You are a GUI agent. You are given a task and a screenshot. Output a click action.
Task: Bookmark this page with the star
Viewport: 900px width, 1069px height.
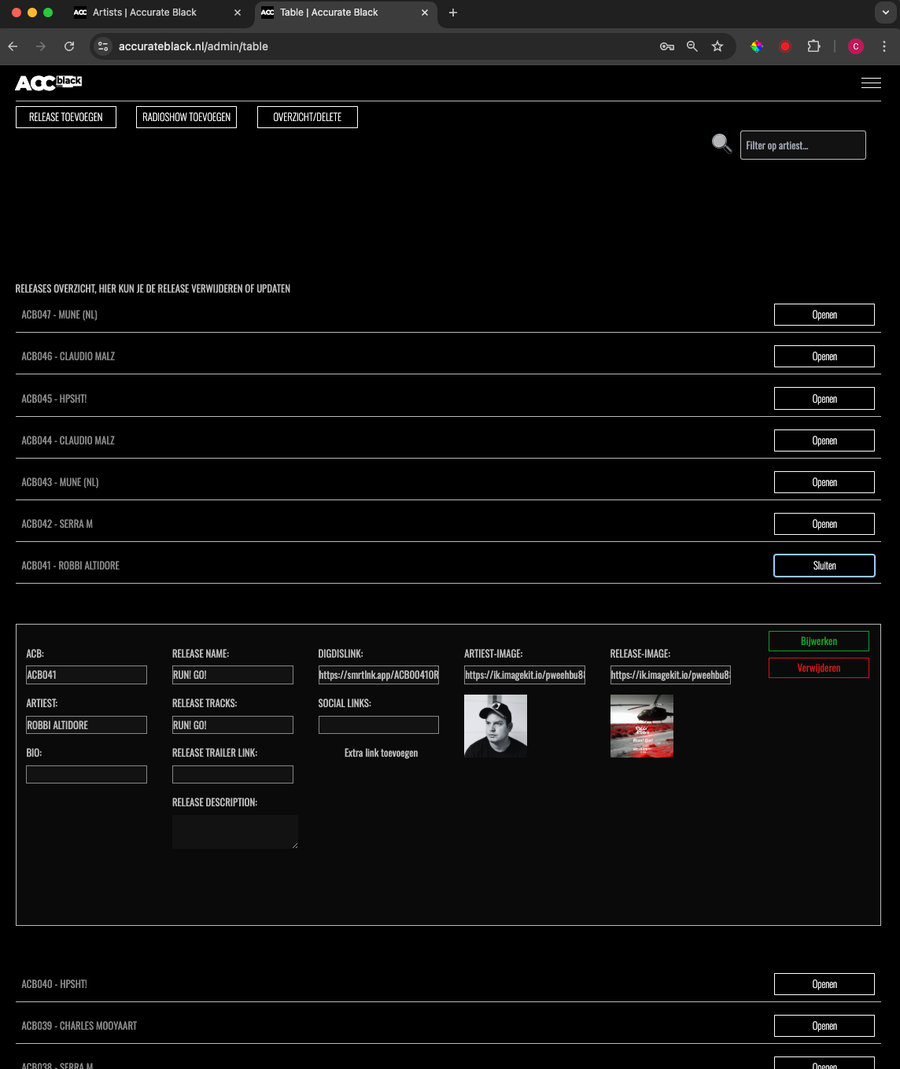coord(717,46)
